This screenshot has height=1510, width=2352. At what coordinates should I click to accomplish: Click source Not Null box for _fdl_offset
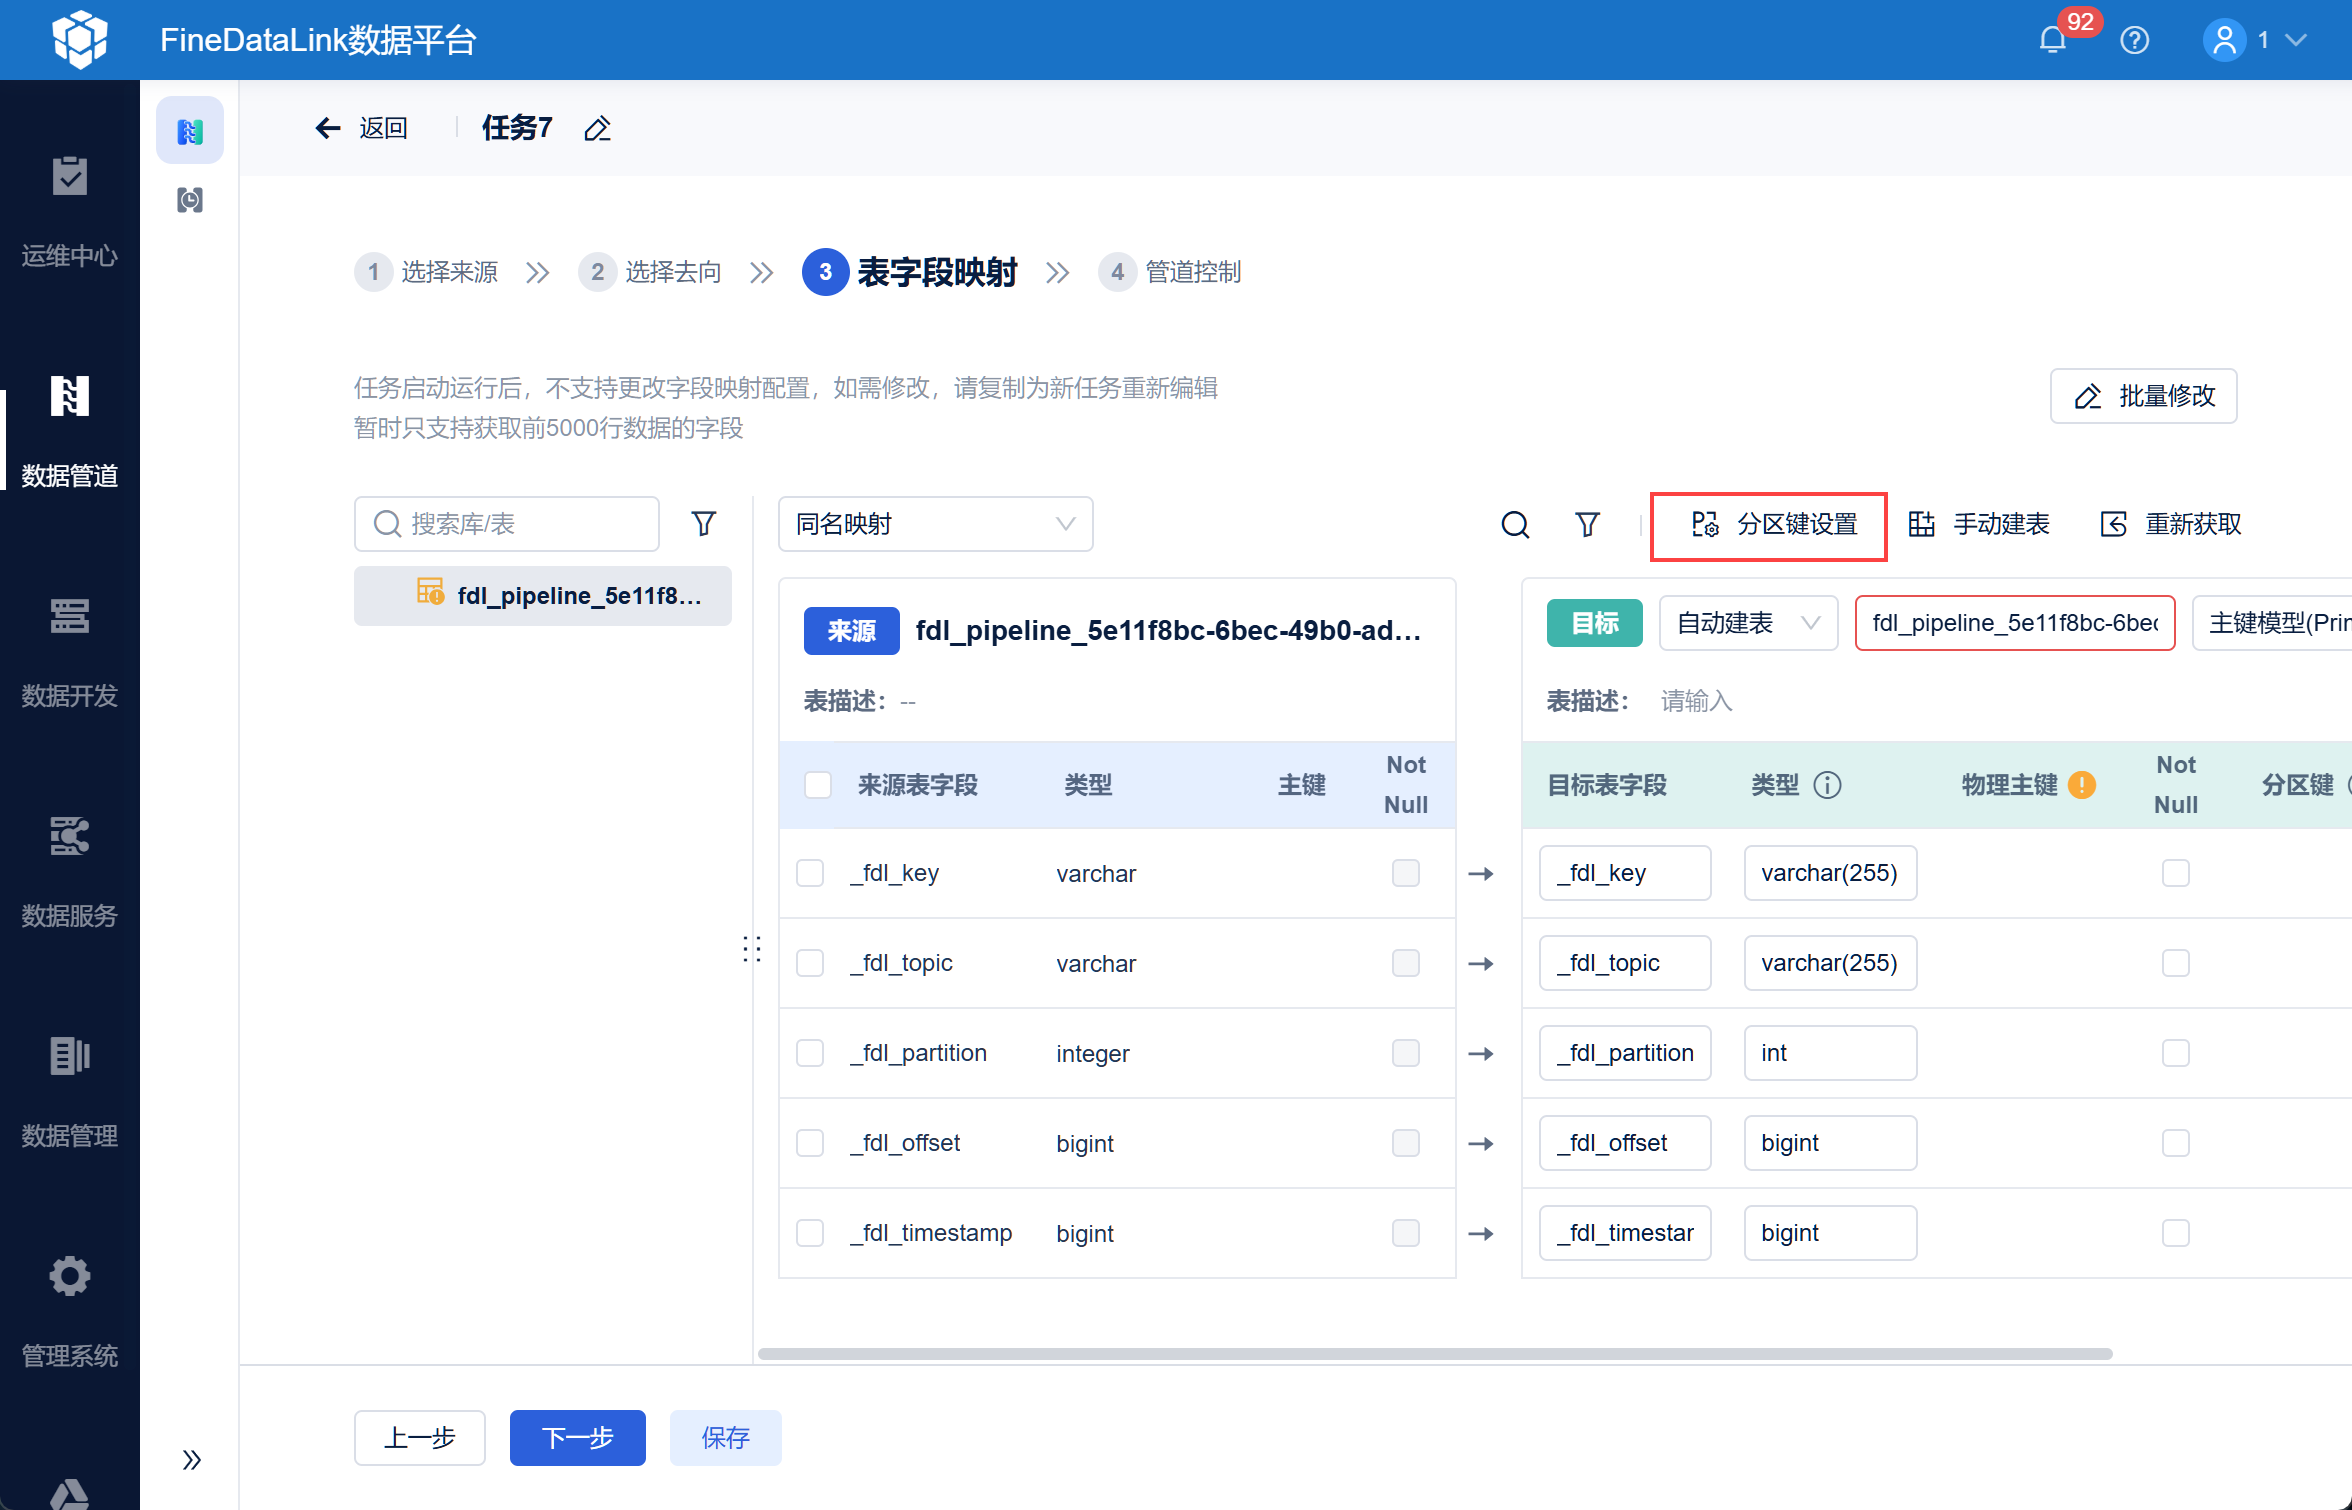(1406, 1143)
